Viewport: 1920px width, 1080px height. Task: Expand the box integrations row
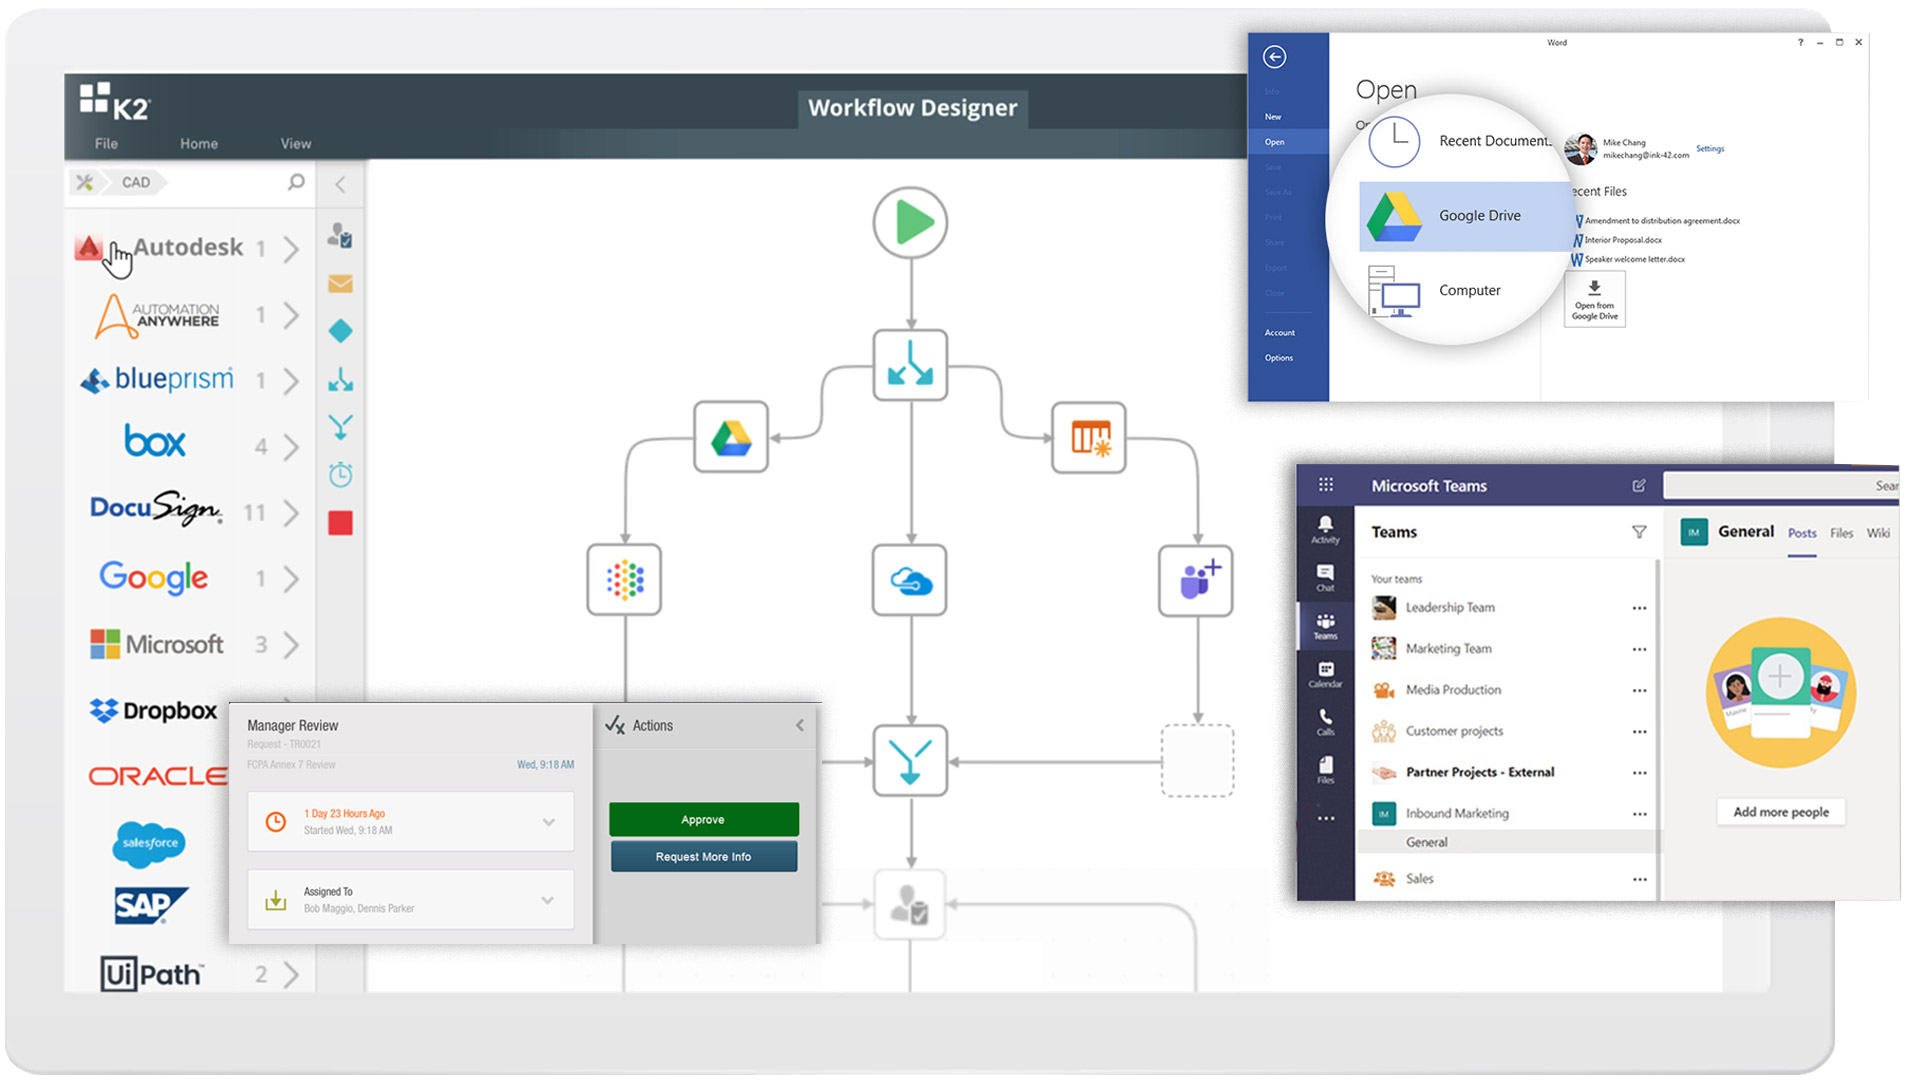point(291,446)
